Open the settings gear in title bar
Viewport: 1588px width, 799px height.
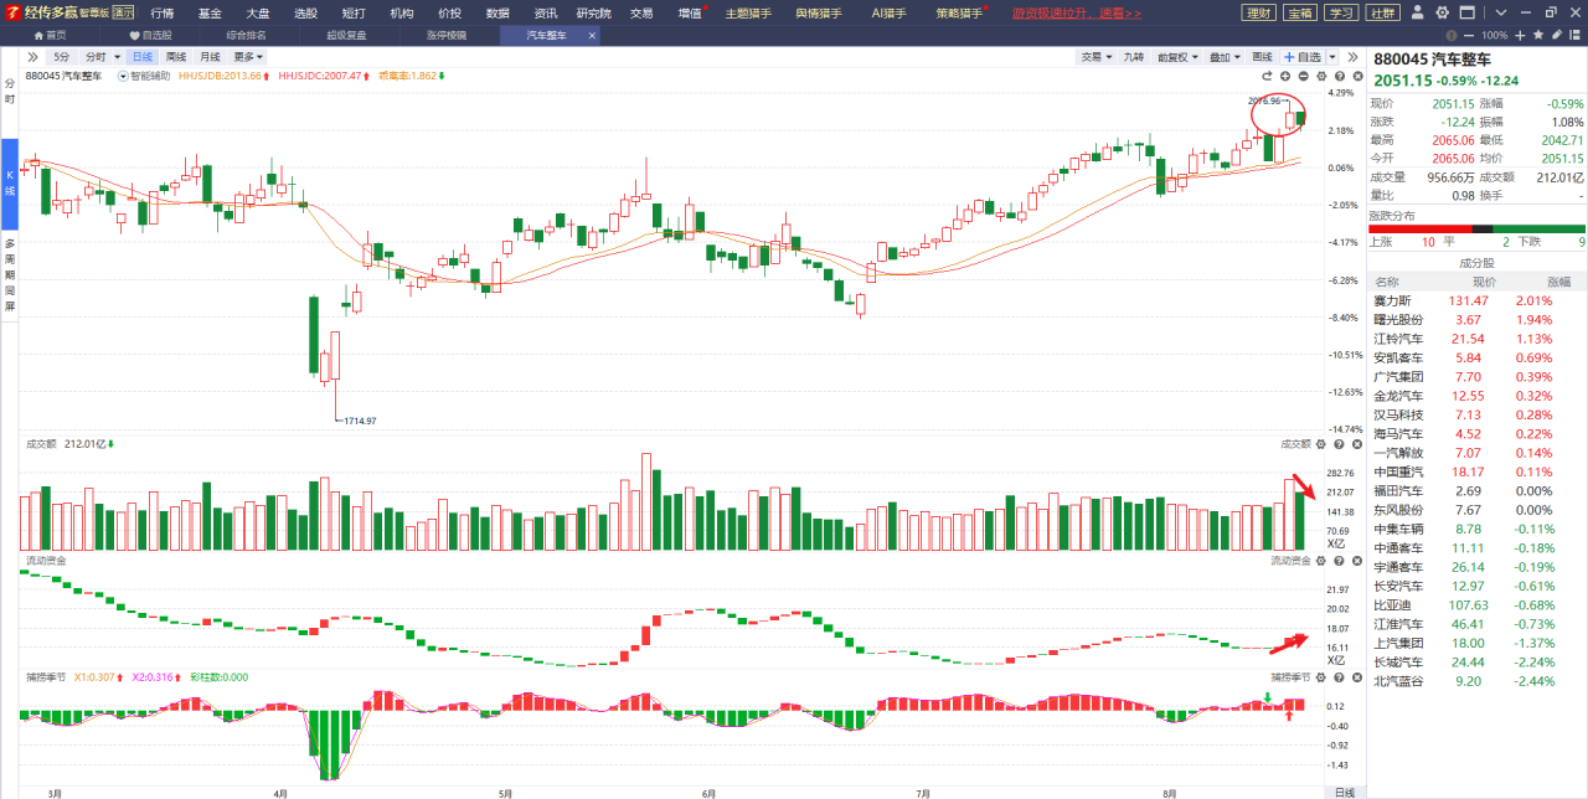click(1442, 13)
